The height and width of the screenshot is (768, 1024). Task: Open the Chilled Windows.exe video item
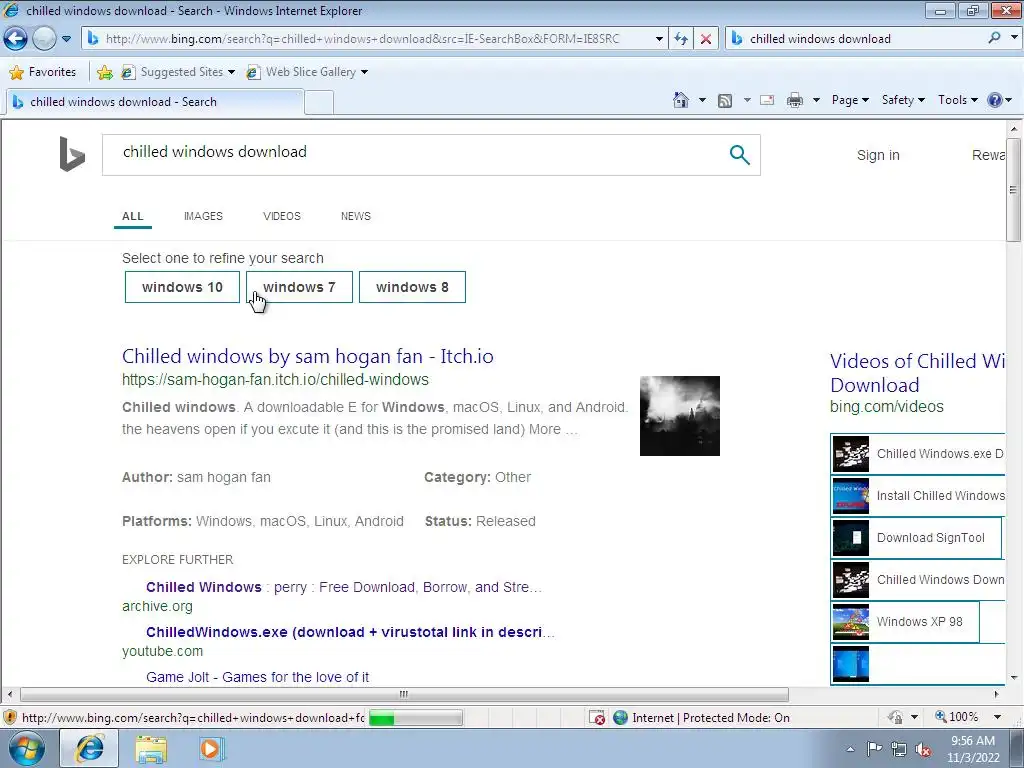point(918,454)
